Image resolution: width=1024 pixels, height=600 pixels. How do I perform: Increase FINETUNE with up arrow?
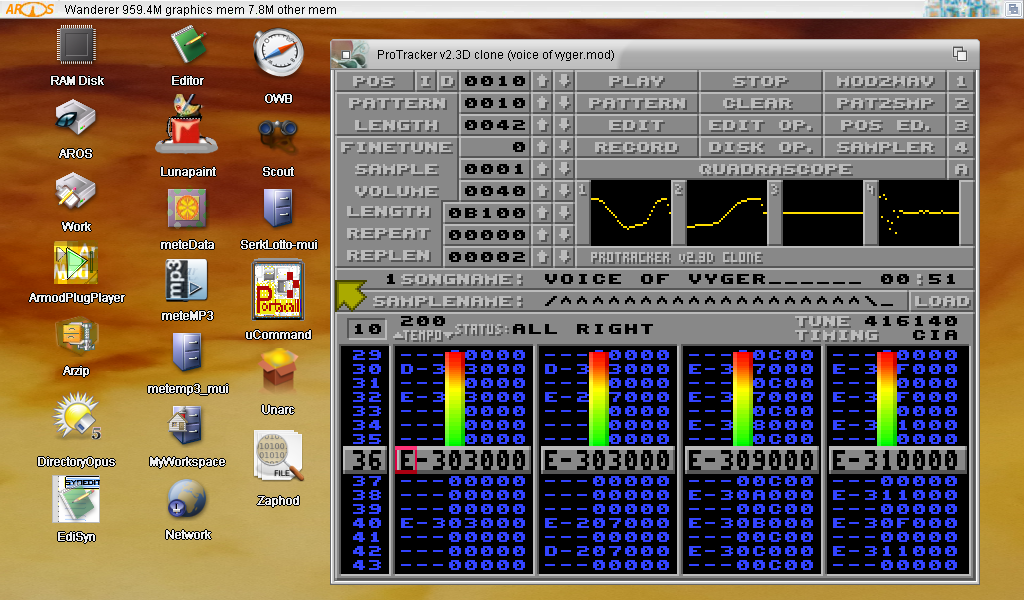pyautogui.click(x=542, y=147)
